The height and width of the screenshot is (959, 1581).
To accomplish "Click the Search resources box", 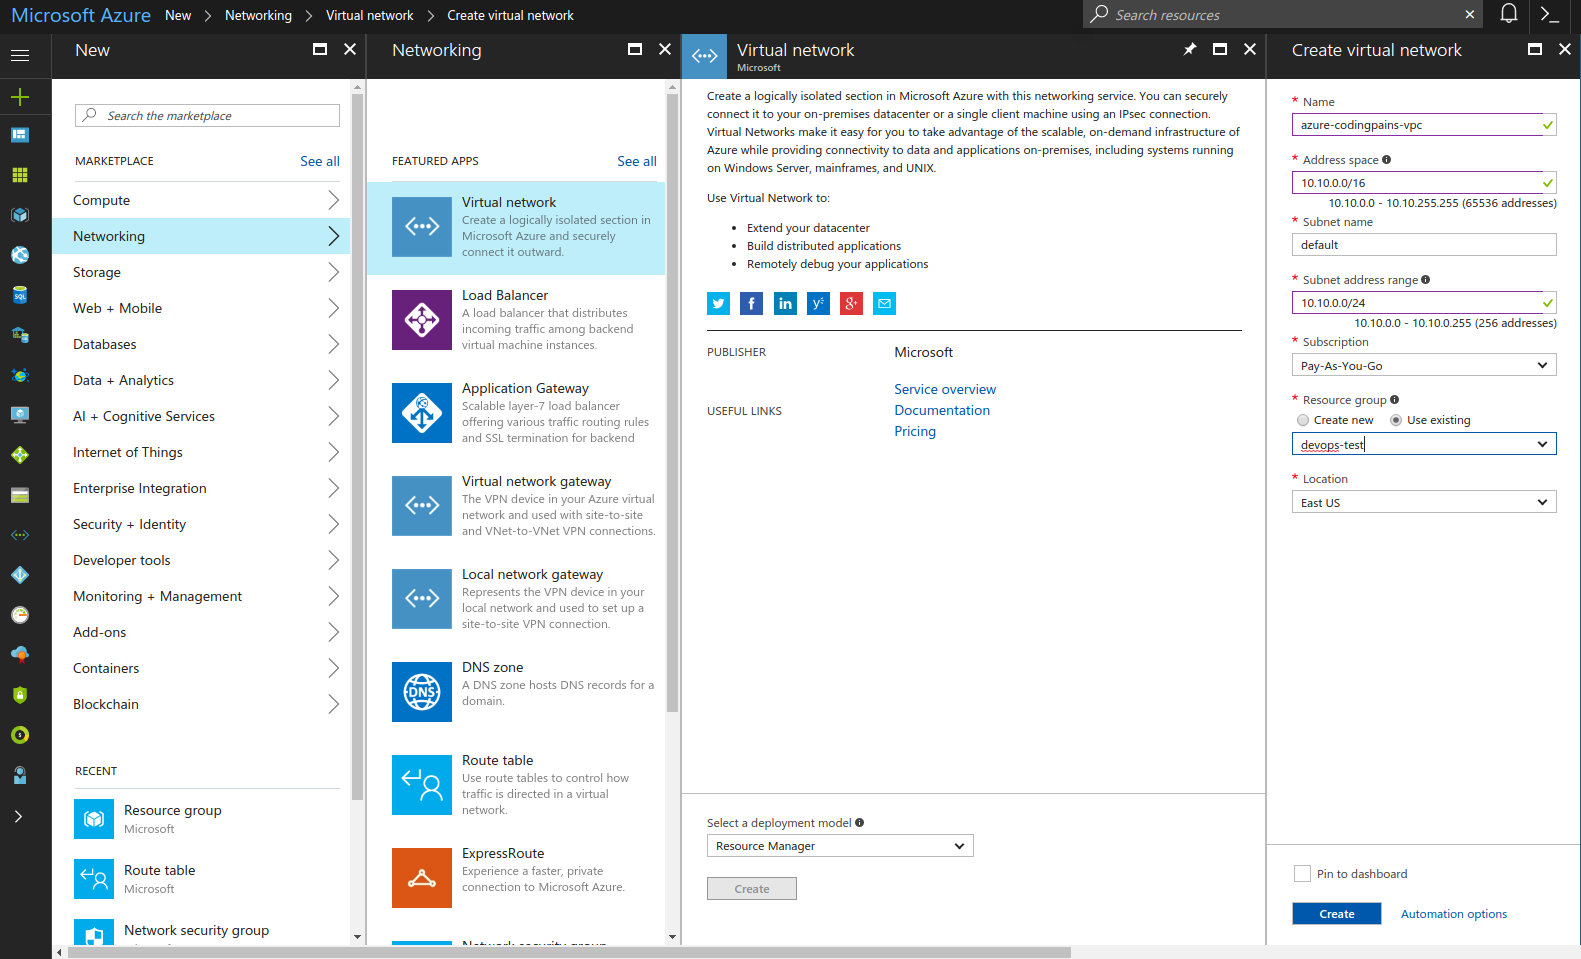I will (1284, 14).
